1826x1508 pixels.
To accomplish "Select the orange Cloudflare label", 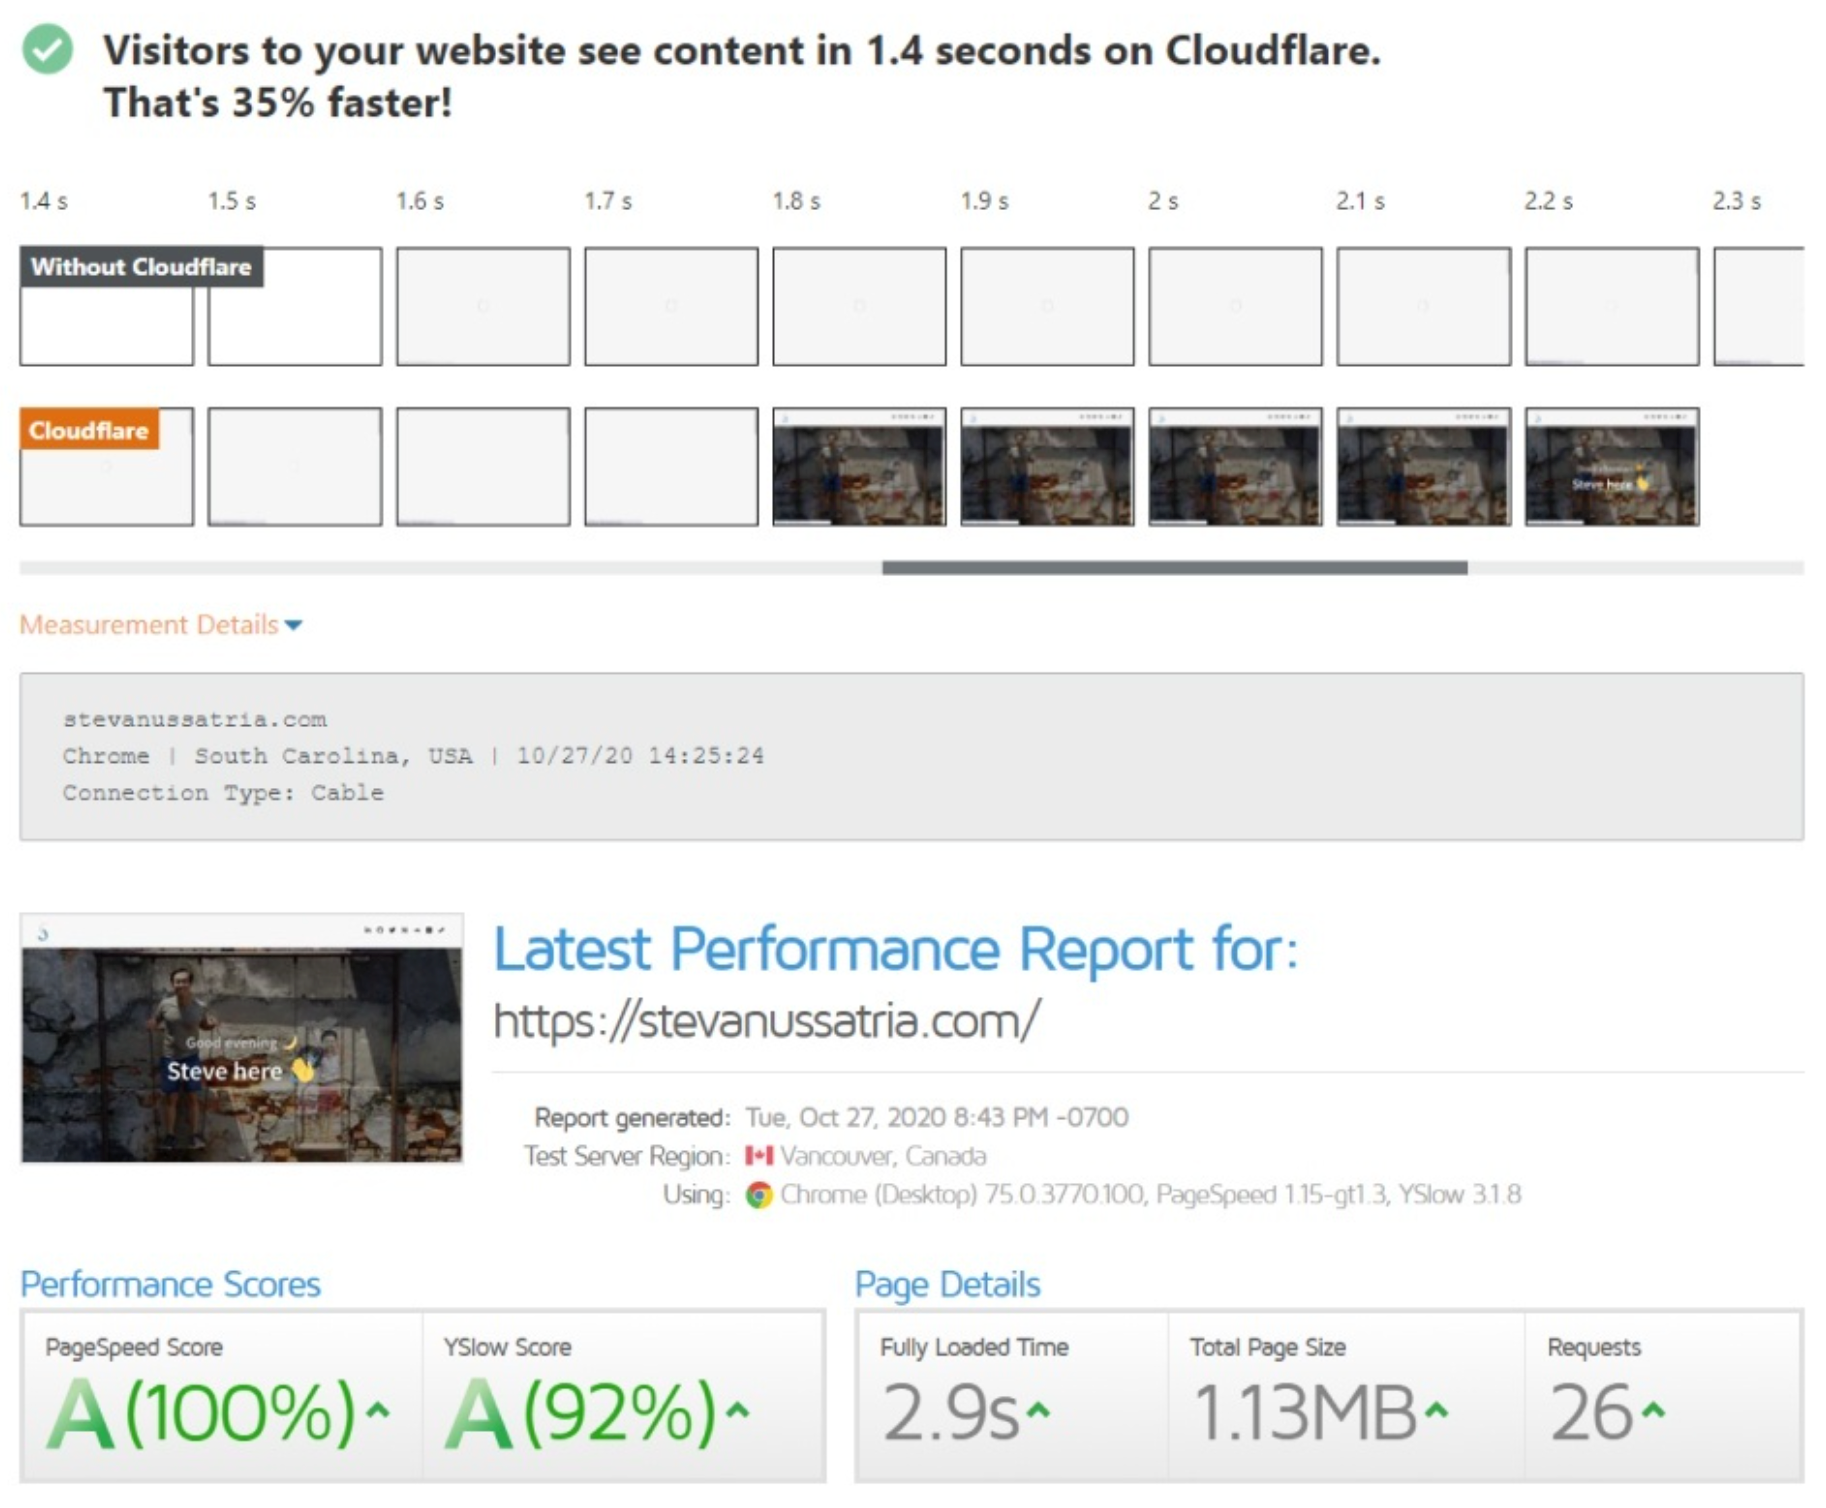I will click(x=89, y=430).
